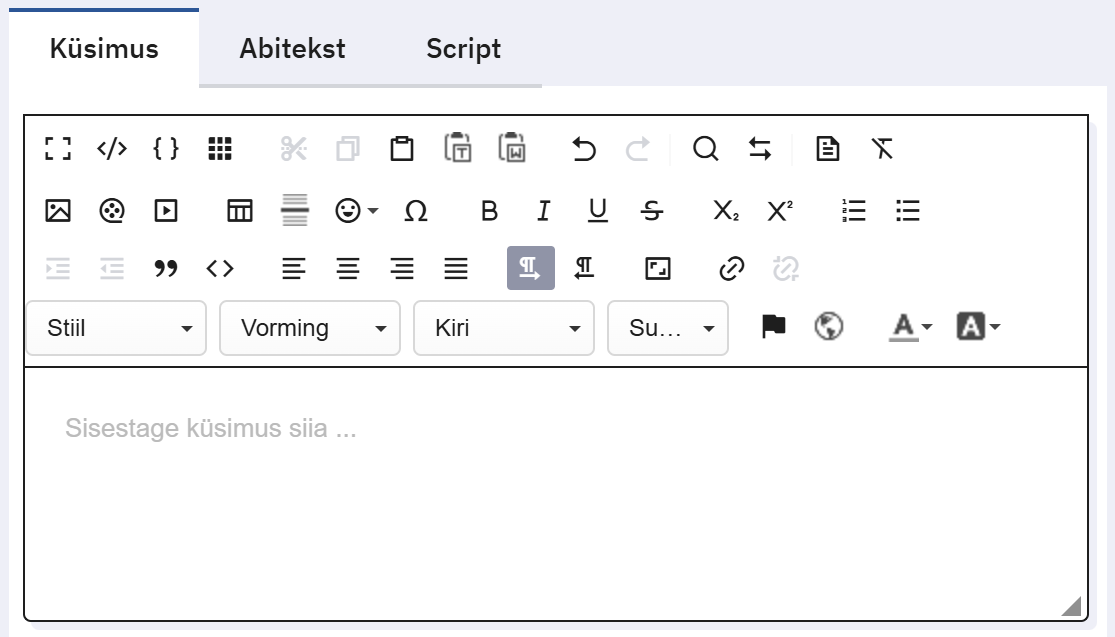This screenshot has width=1115, height=637.
Task: Insert a link with the chain icon
Action: 732,268
